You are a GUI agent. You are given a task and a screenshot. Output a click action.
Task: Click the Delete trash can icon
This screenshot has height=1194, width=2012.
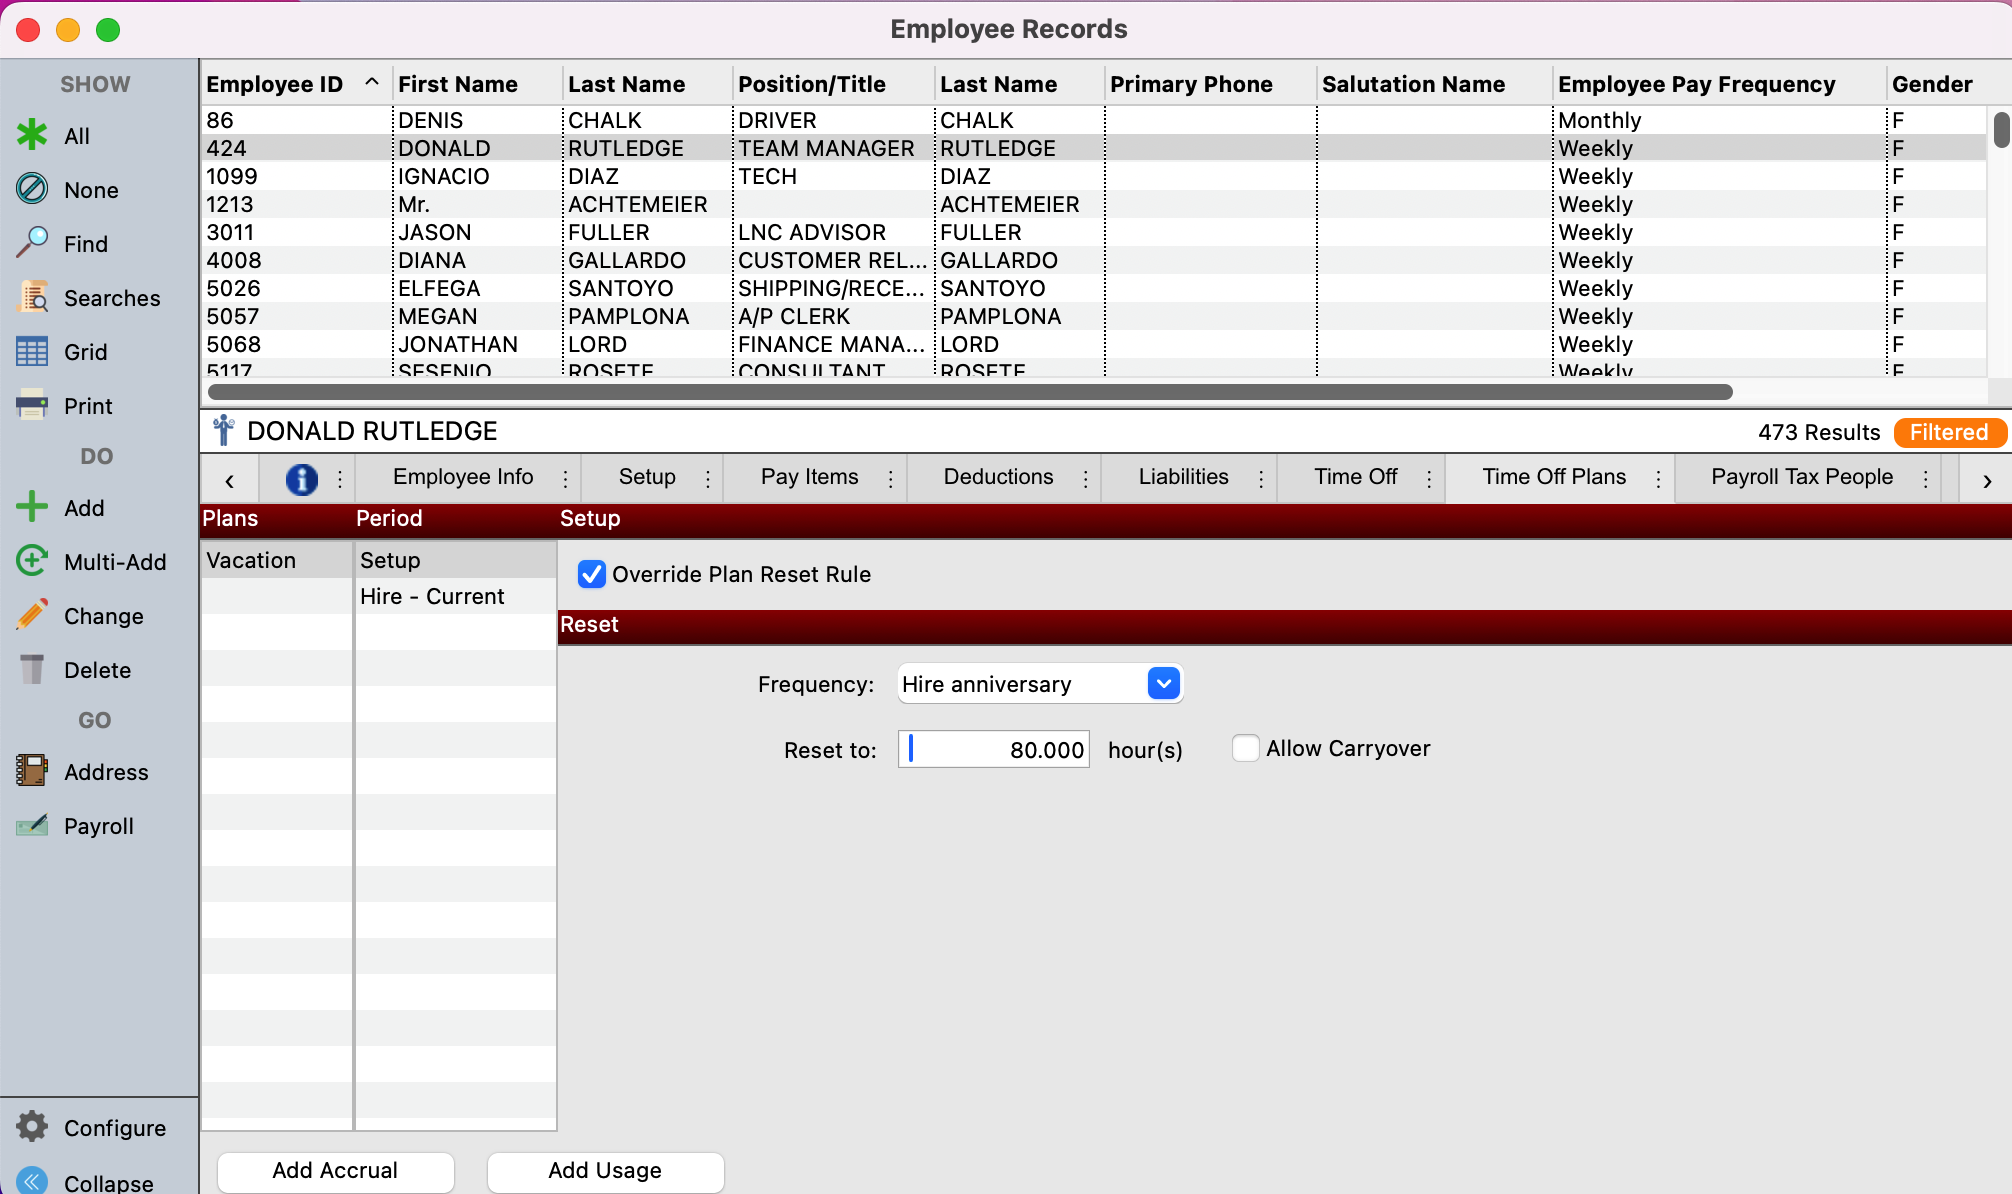tap(32, 669)
